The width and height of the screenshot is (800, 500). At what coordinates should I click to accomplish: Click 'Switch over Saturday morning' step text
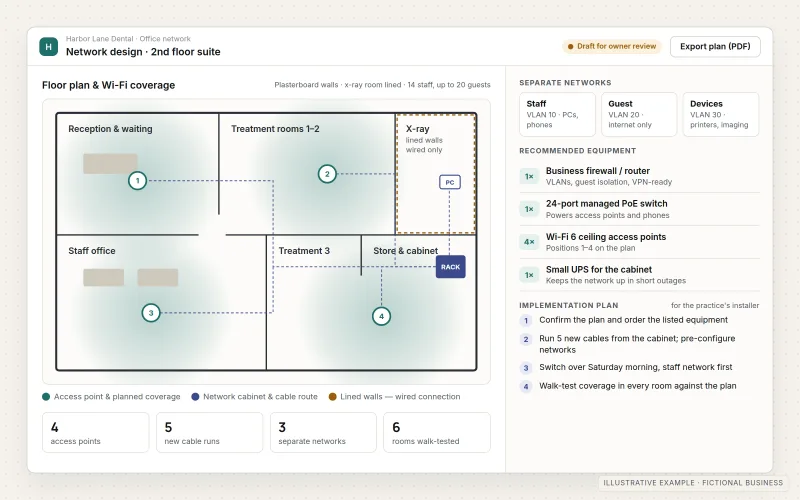(635, 367)
